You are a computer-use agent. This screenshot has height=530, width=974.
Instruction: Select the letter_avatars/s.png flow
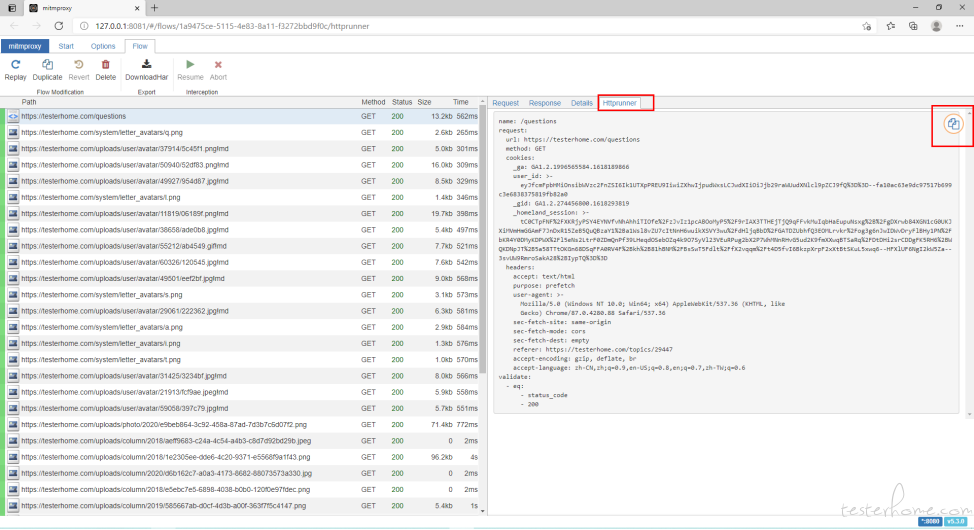[x=242, y=295]
